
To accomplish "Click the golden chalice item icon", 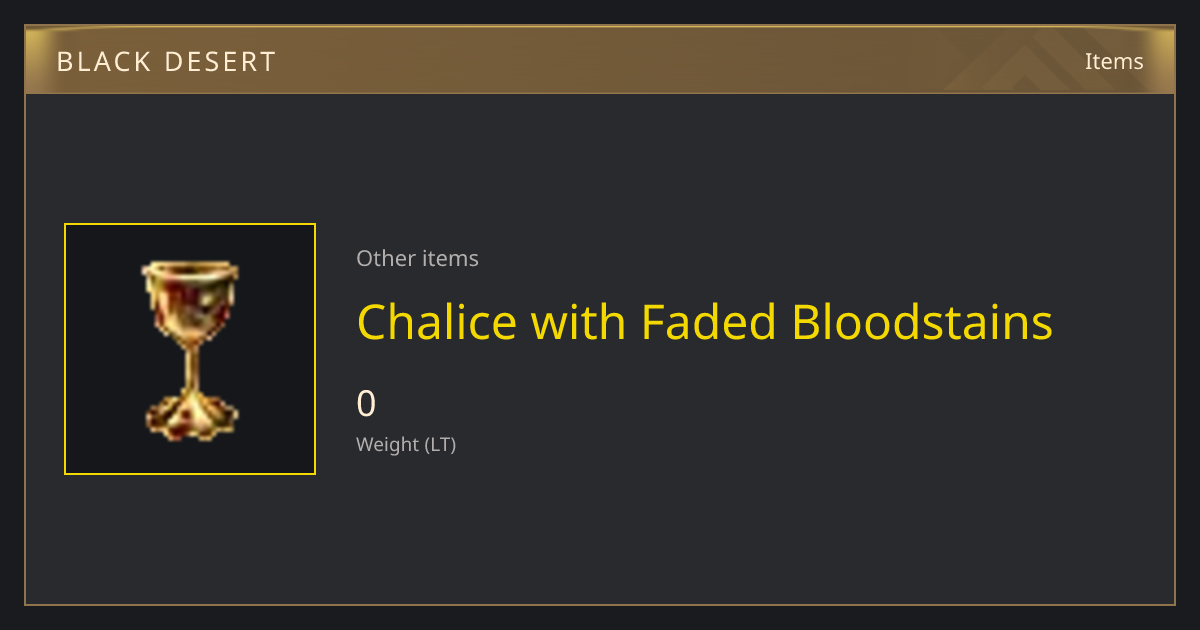I will pos(190,350).
